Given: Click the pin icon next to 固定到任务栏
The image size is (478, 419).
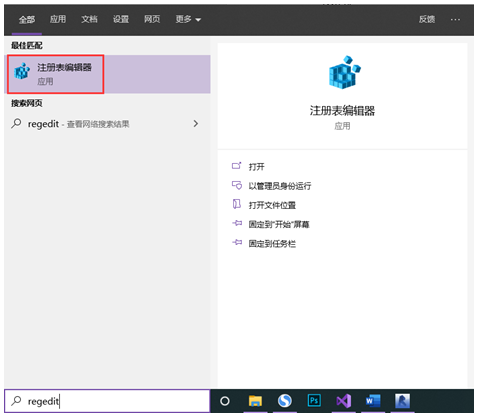Looking at the screenshot, I should pos(237,243).
